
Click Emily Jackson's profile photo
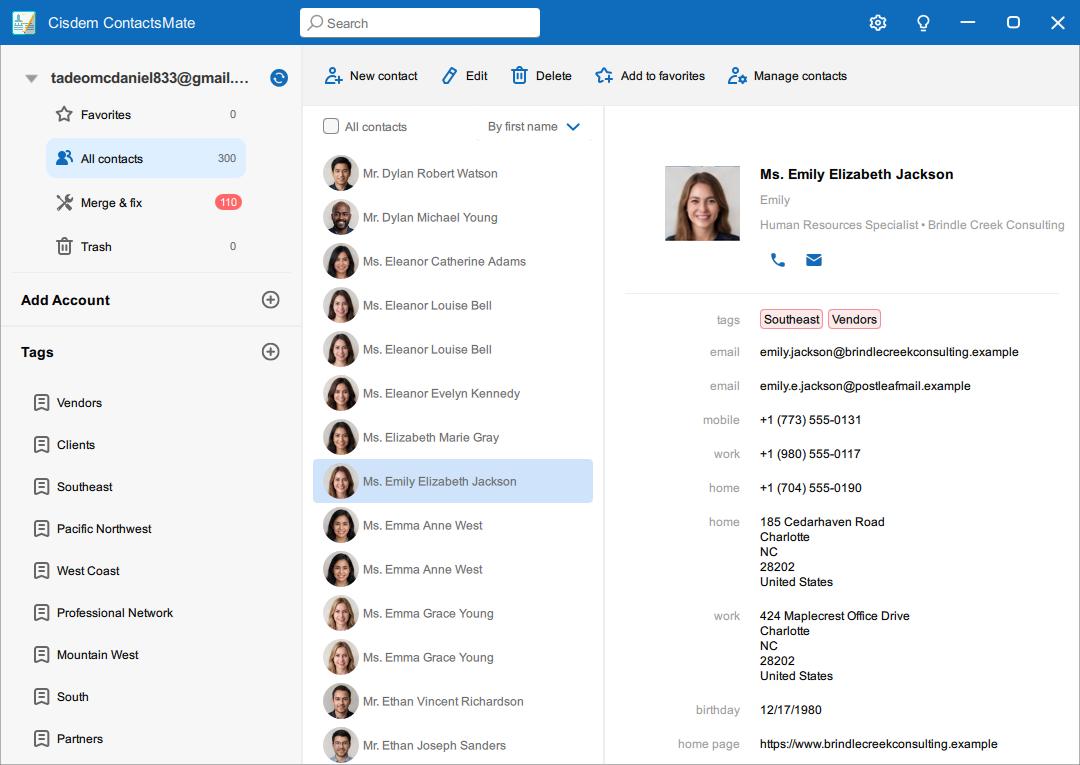[703, 203]
